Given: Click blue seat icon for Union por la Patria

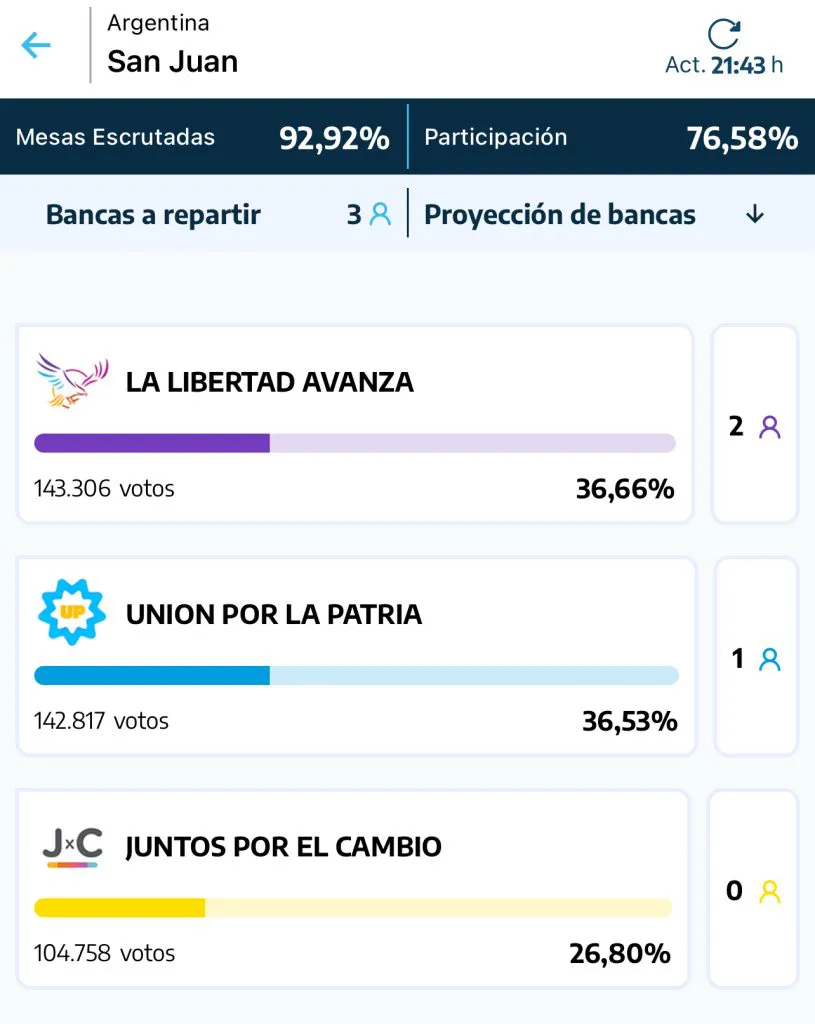Looking at the screenshot, I should 769,659.
